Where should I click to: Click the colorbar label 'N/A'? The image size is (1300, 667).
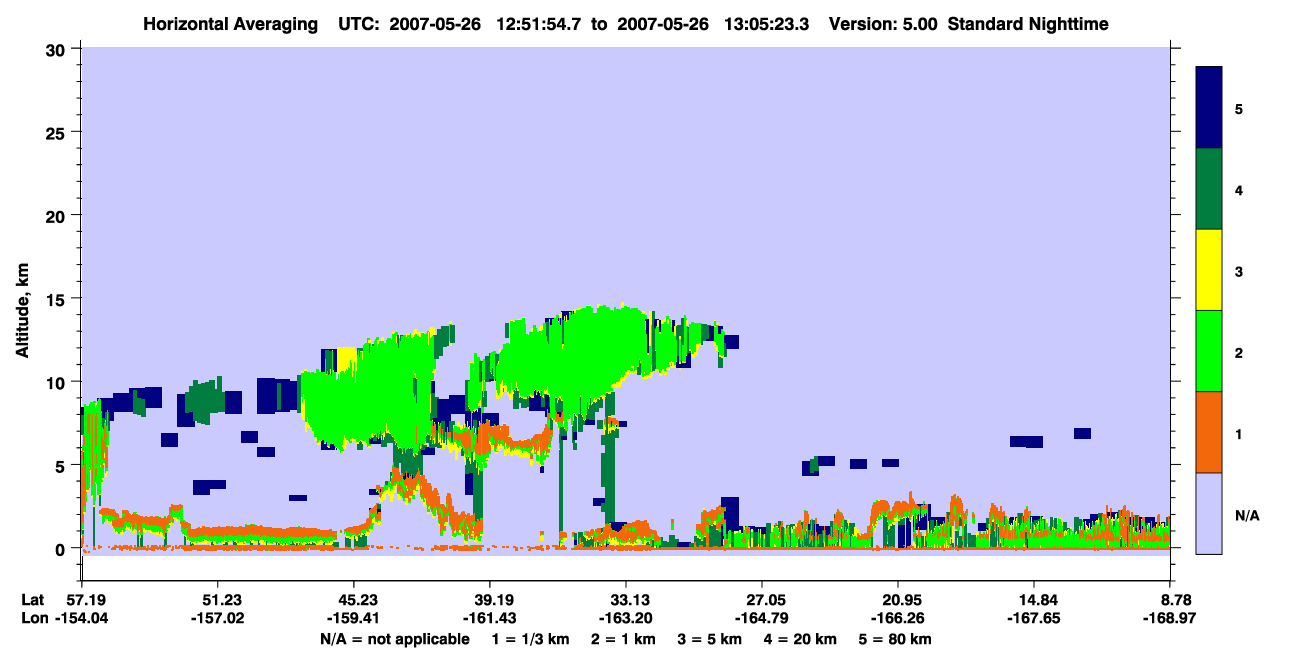tap(1247, 515)
